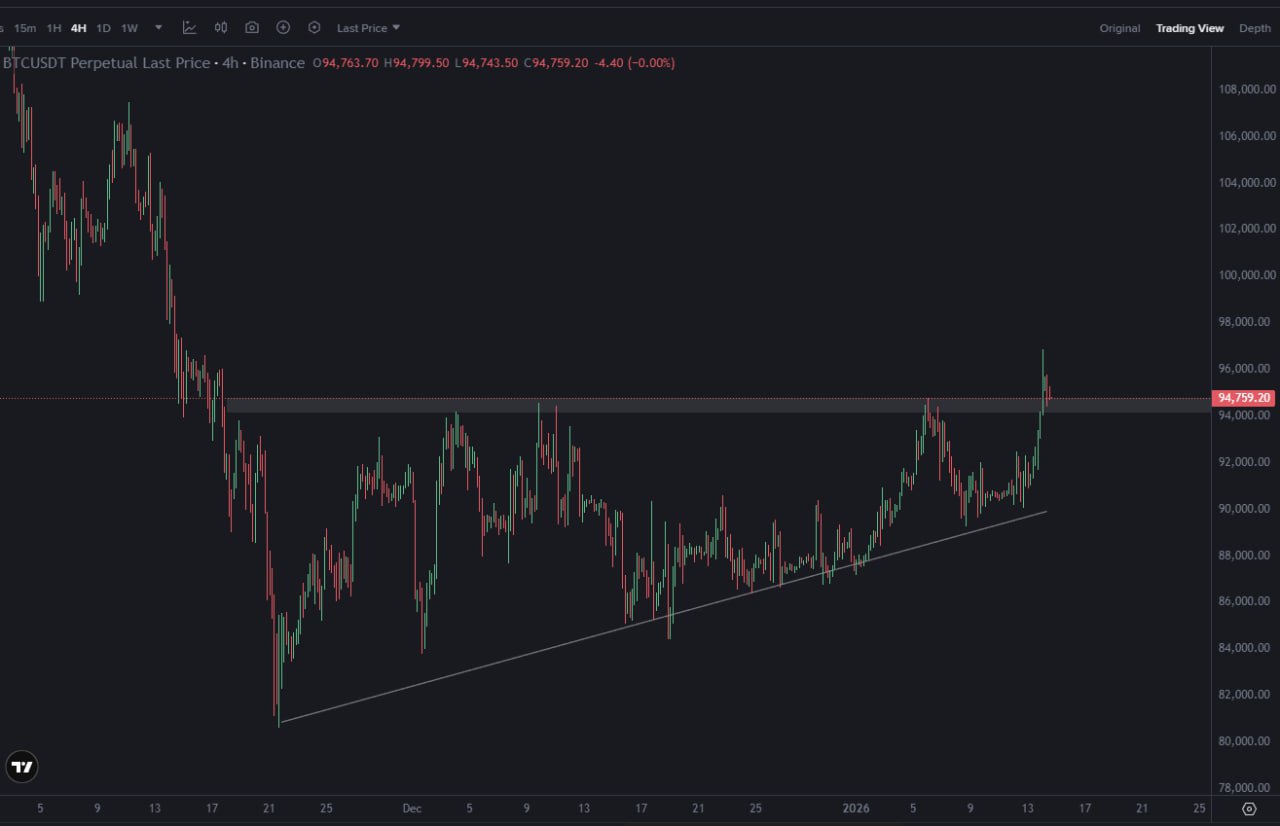Take a chart snapshot with the camera icon

252,27
